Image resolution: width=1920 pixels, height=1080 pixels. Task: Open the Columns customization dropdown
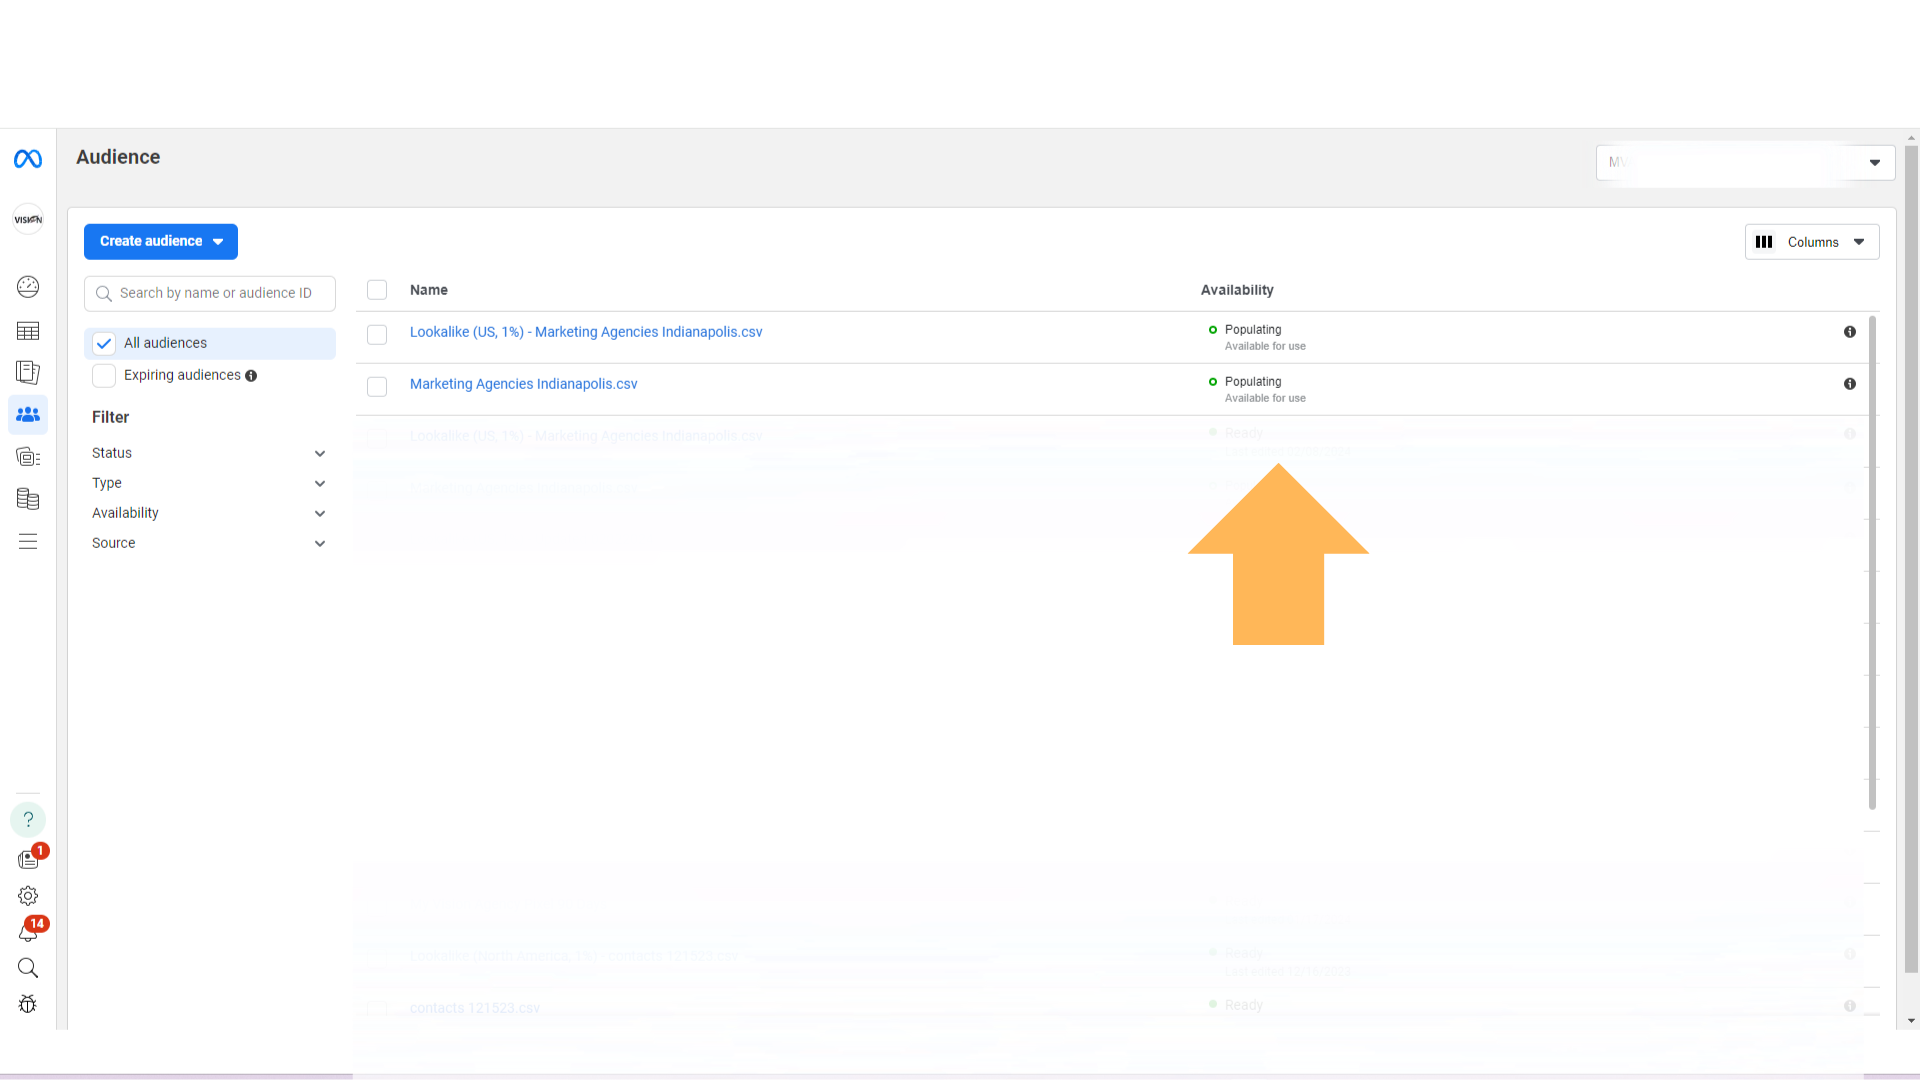tap(1811, 243)
